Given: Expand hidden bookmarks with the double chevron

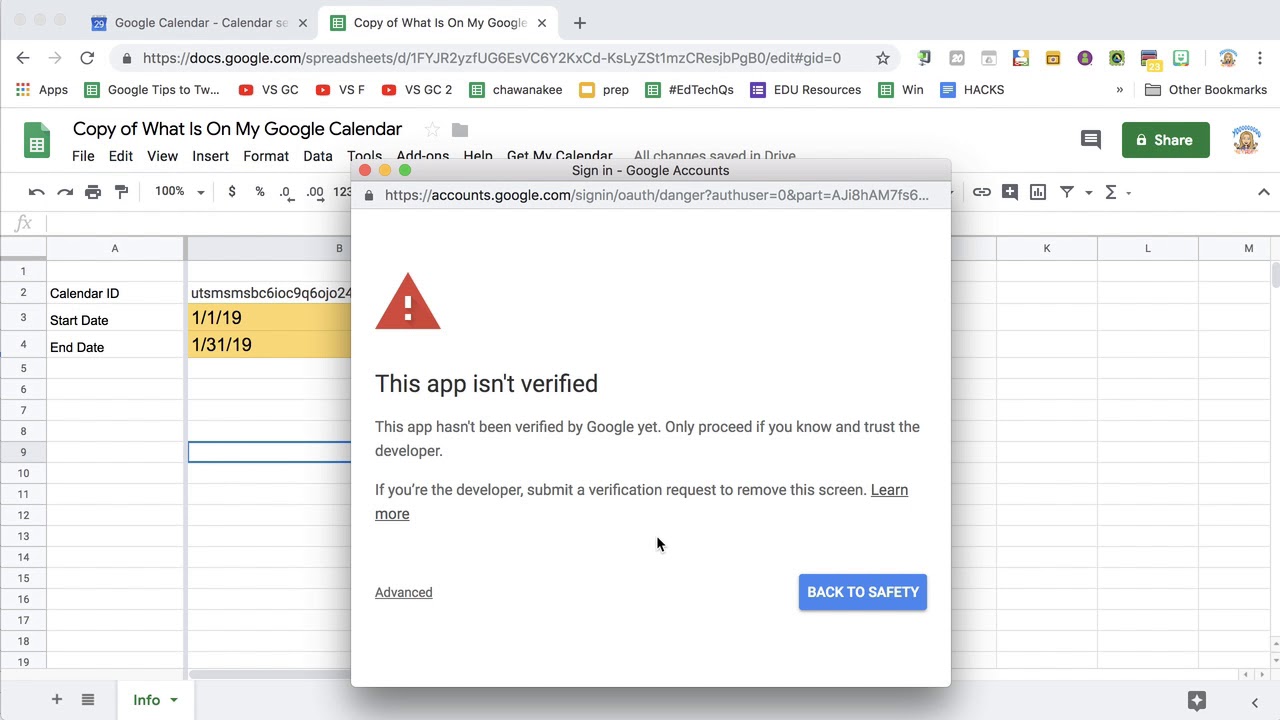Looking at the screenshot, I should pos(1119,90).
